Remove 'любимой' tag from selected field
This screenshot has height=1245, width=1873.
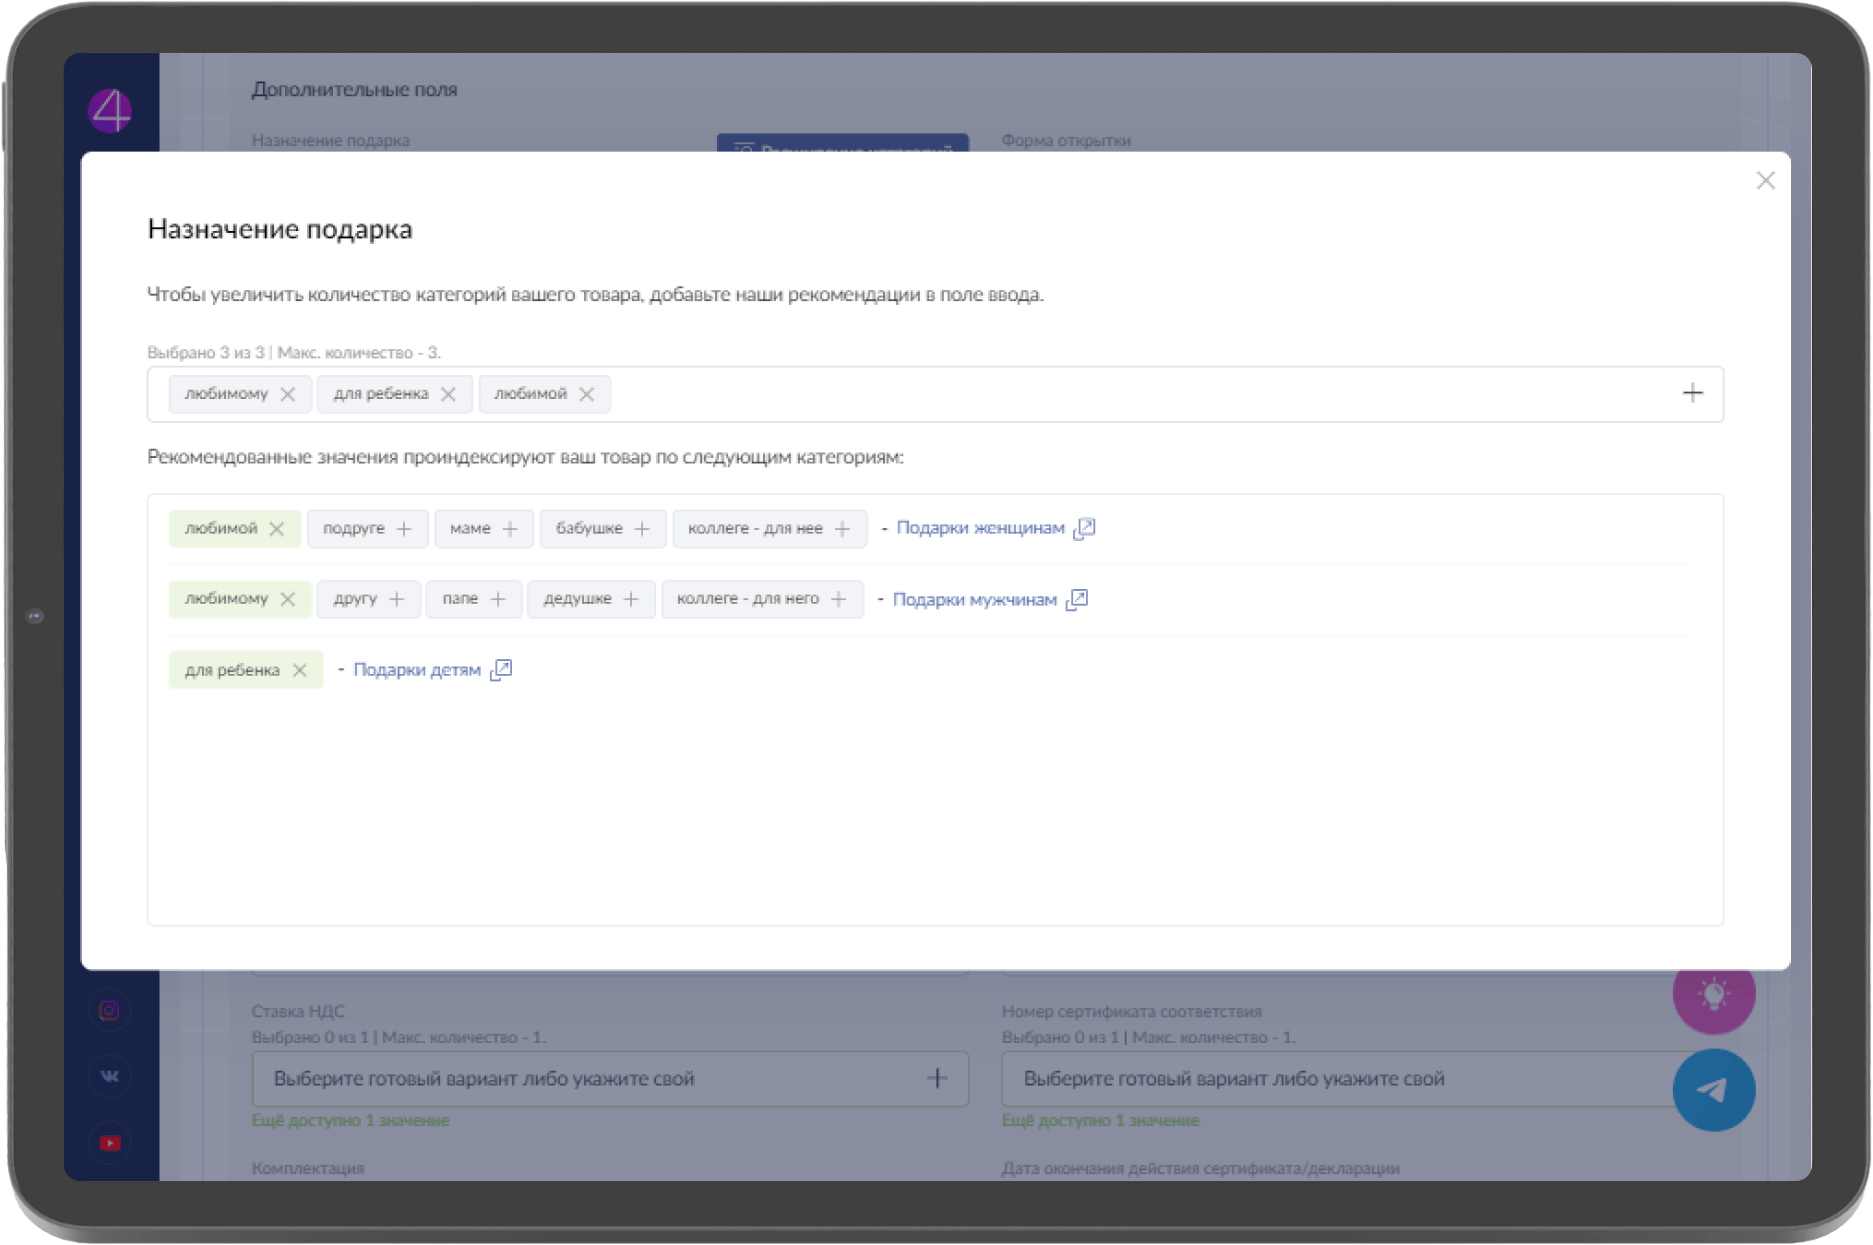pos(587,394)
